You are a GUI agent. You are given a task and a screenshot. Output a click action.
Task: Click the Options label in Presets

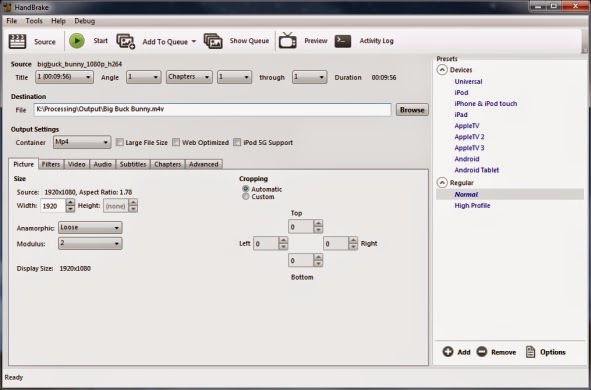pos(553,352)
